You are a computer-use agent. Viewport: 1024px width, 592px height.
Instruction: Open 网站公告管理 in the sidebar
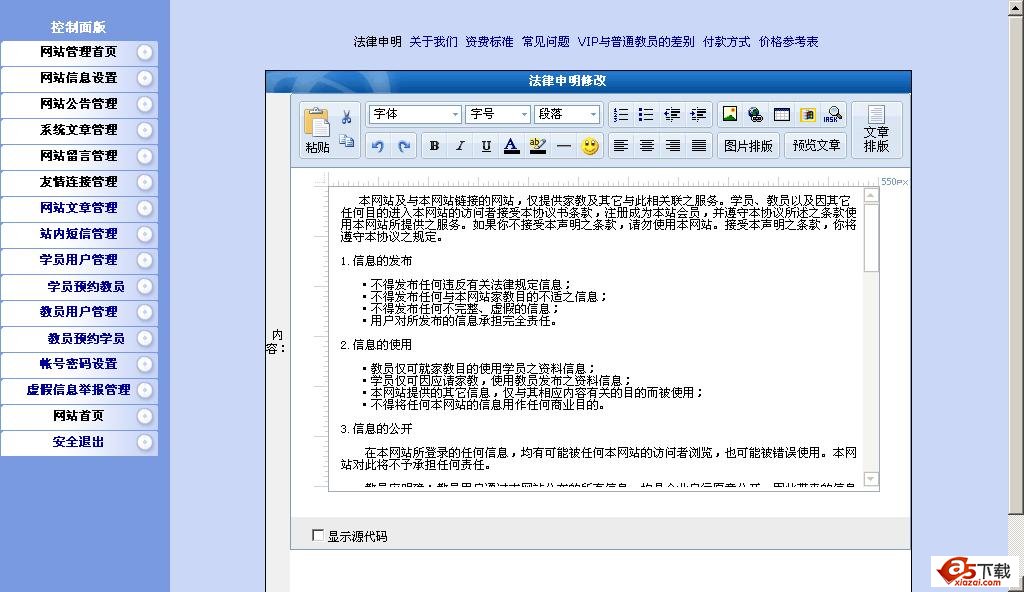(78, 104)
